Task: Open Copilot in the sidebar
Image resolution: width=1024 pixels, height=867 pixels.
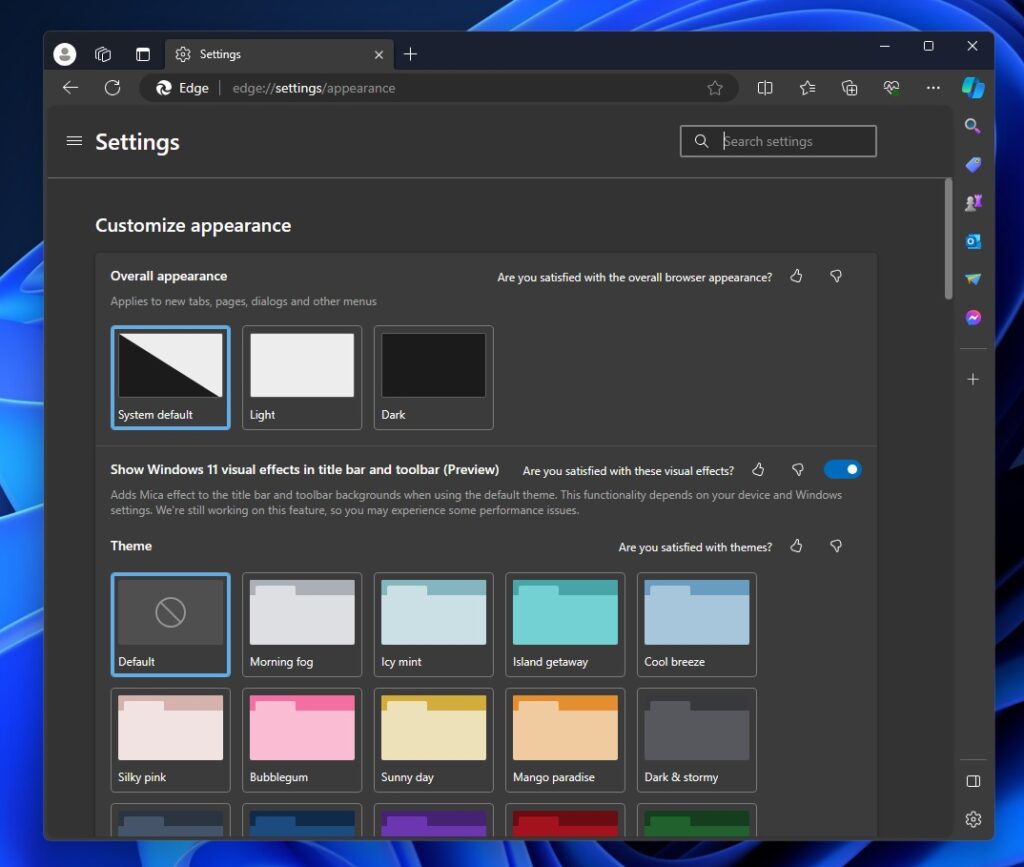Action: pyautogui.click(x=974, y=88)
